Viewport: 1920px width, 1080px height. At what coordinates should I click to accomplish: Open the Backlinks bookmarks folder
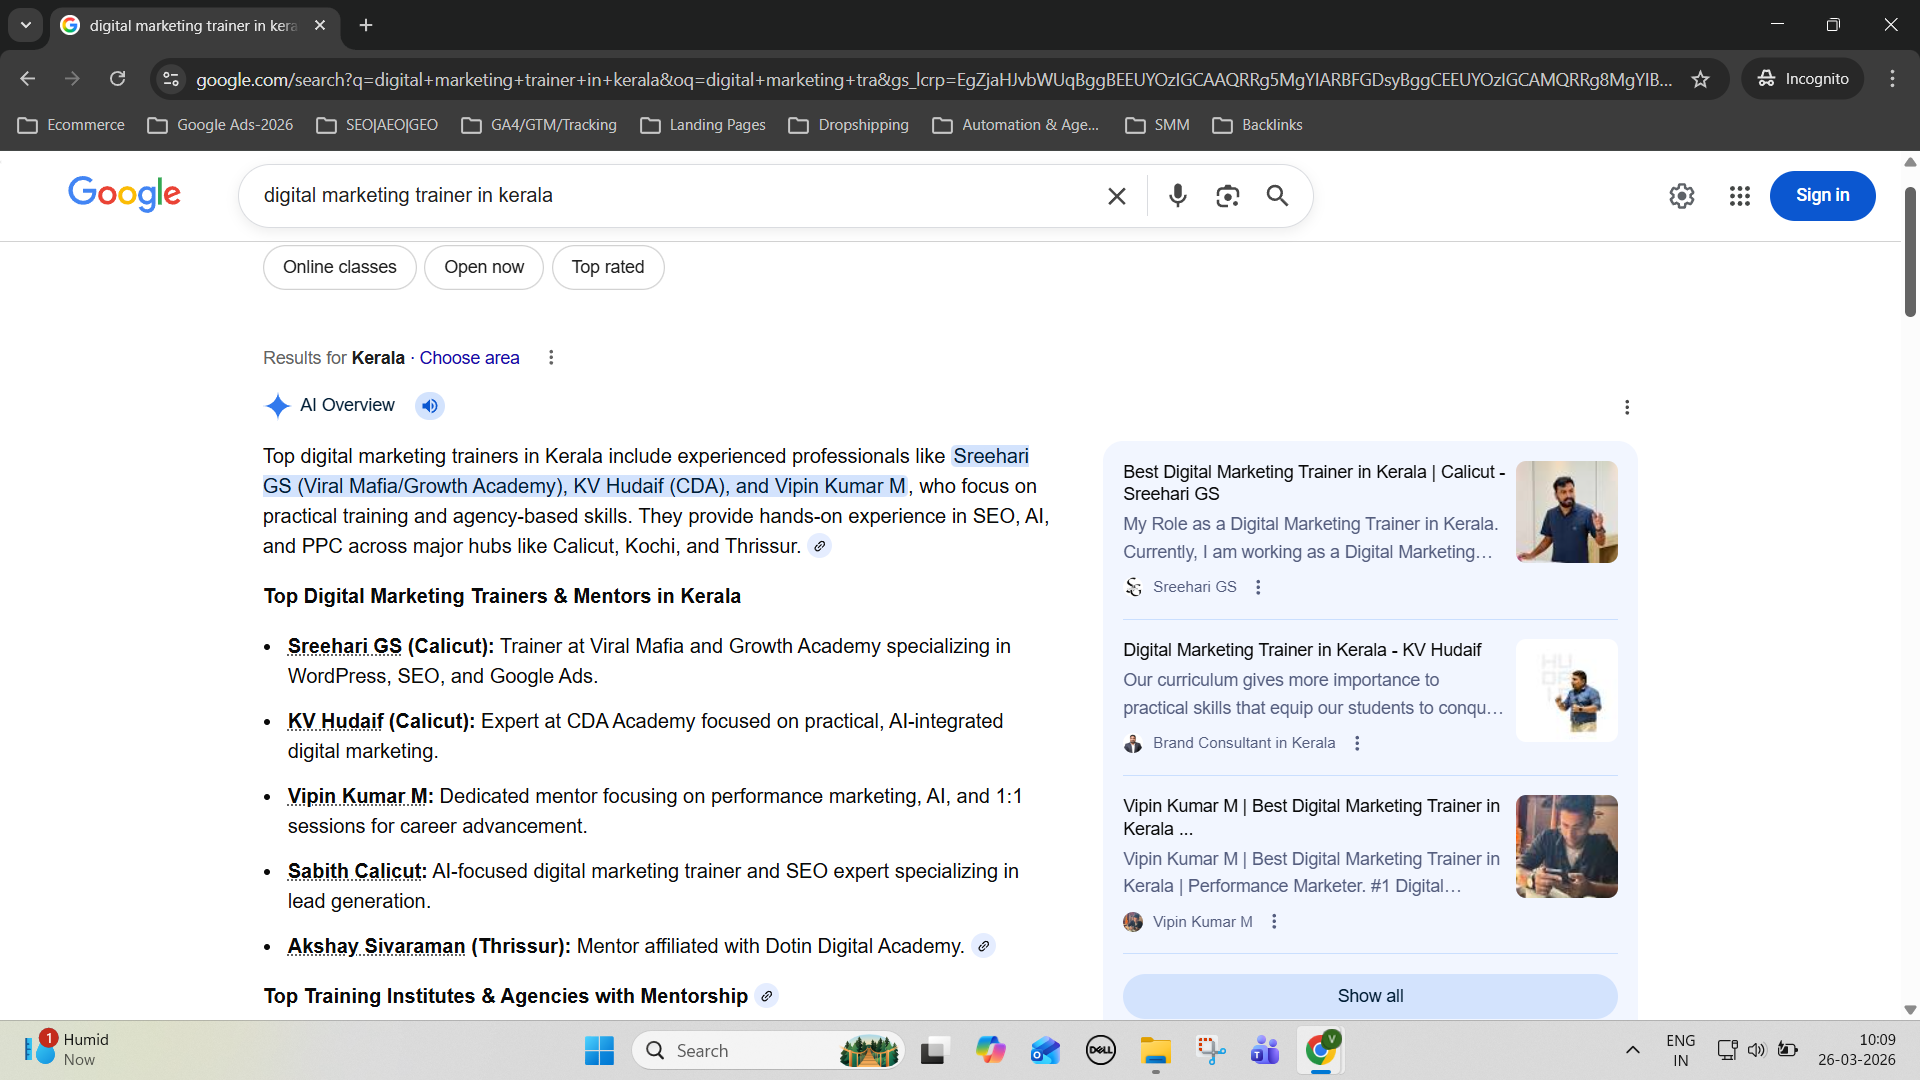[1258, 125]
